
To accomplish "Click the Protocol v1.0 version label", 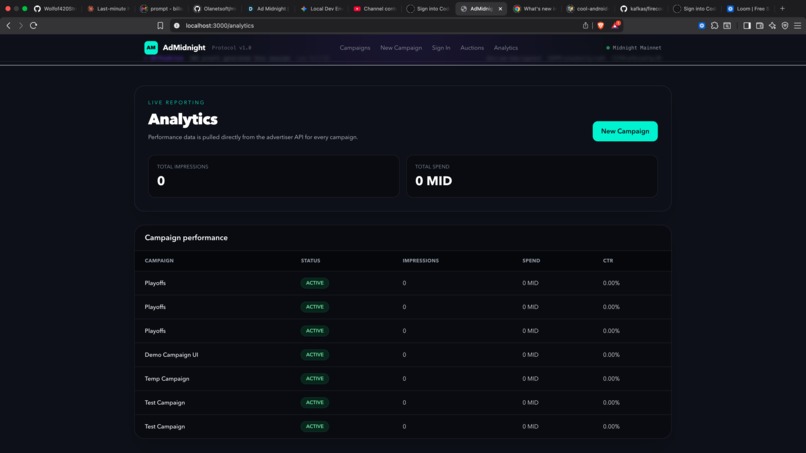I will click(x=231, y=48).
